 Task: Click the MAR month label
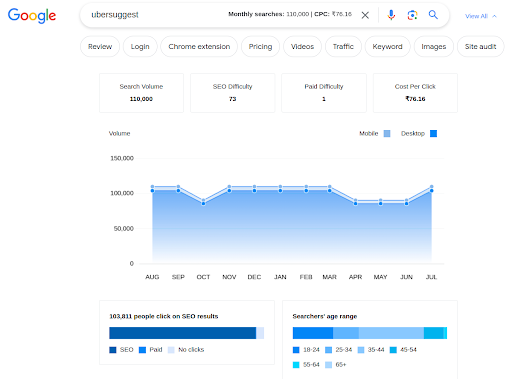point(330,277)
